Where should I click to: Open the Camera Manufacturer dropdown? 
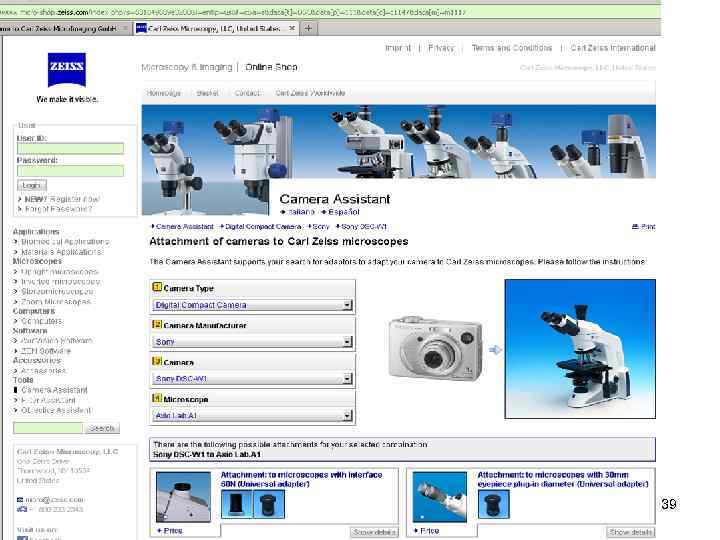(252, 342)
